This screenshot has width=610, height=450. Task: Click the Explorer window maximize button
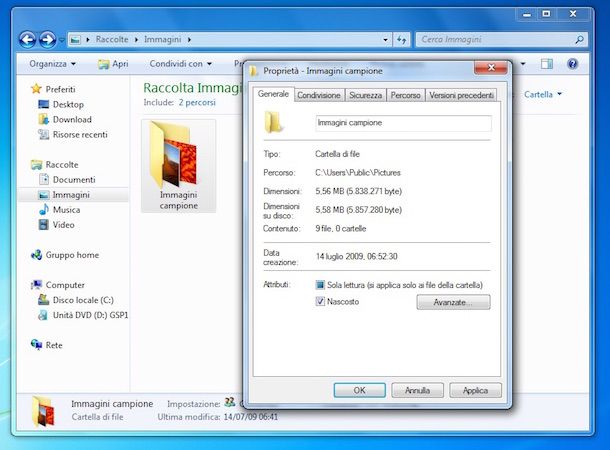click(546, 14)
